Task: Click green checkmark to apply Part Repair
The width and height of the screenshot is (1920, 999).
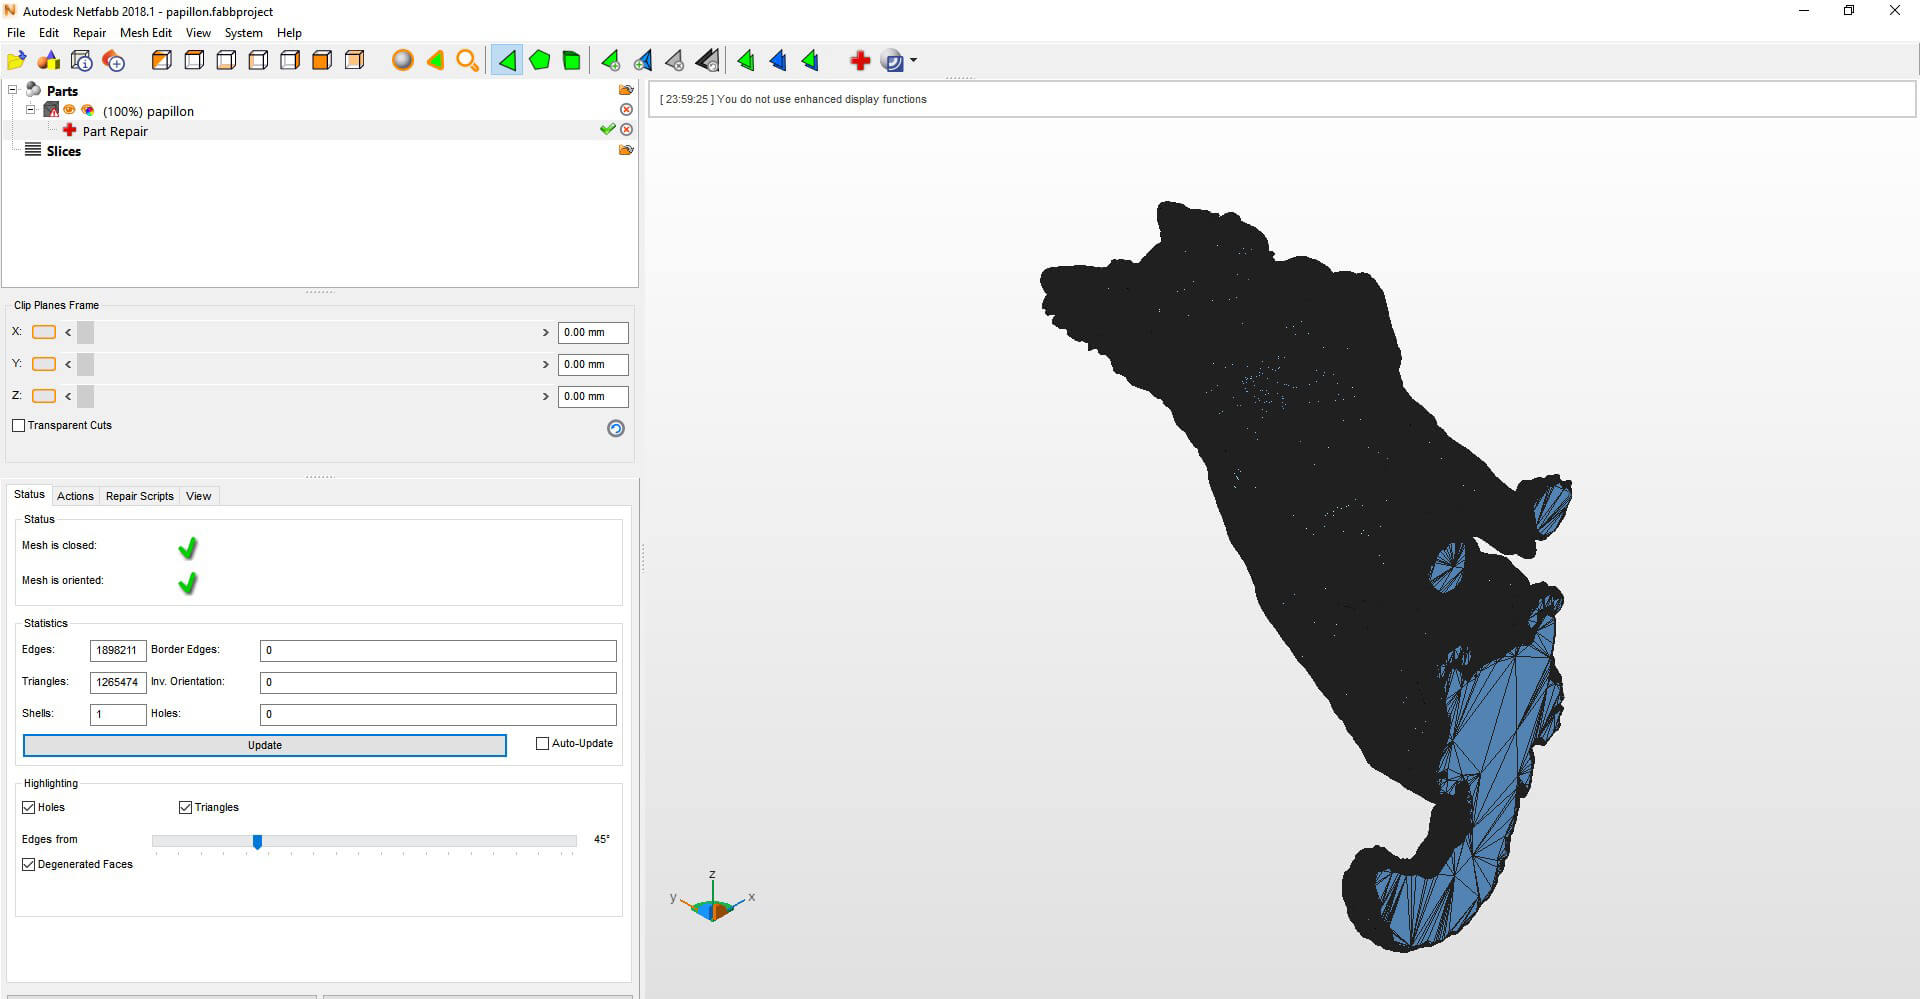Action: coord(607,130)
